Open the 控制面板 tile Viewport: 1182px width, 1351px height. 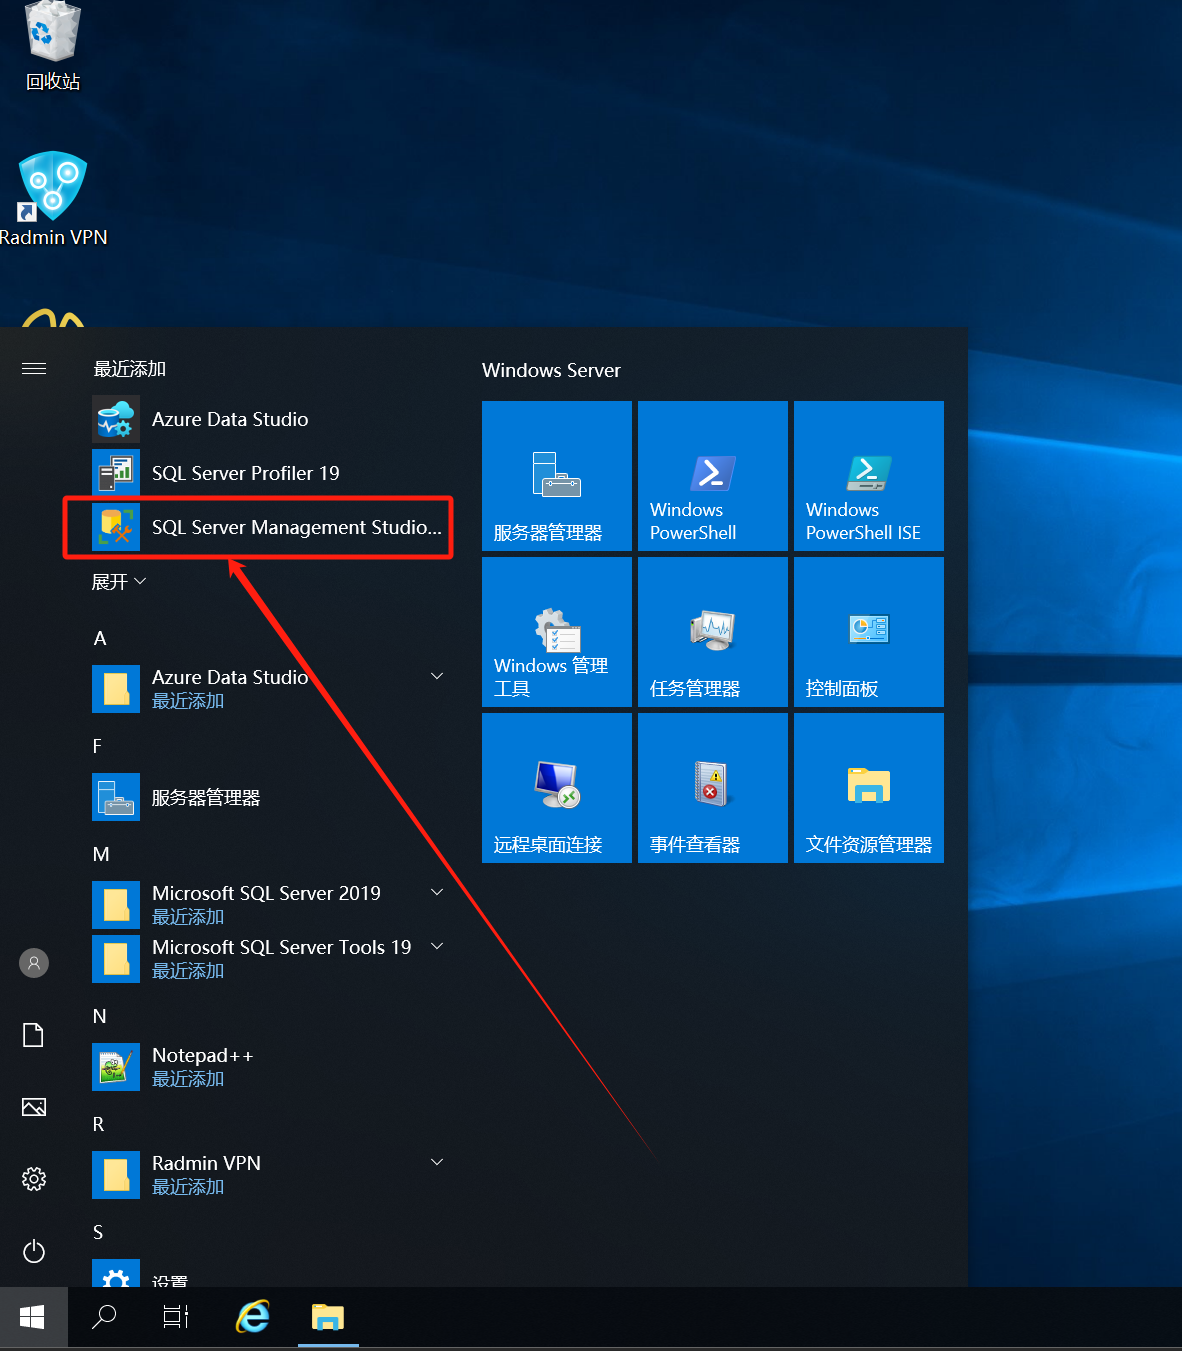[x=868, y=632]
